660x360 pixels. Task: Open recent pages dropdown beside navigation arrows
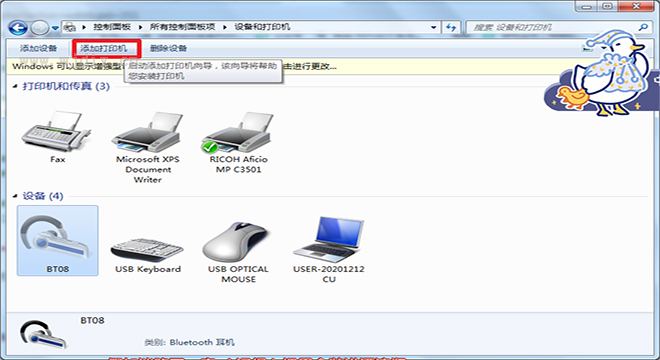[55, 28]
